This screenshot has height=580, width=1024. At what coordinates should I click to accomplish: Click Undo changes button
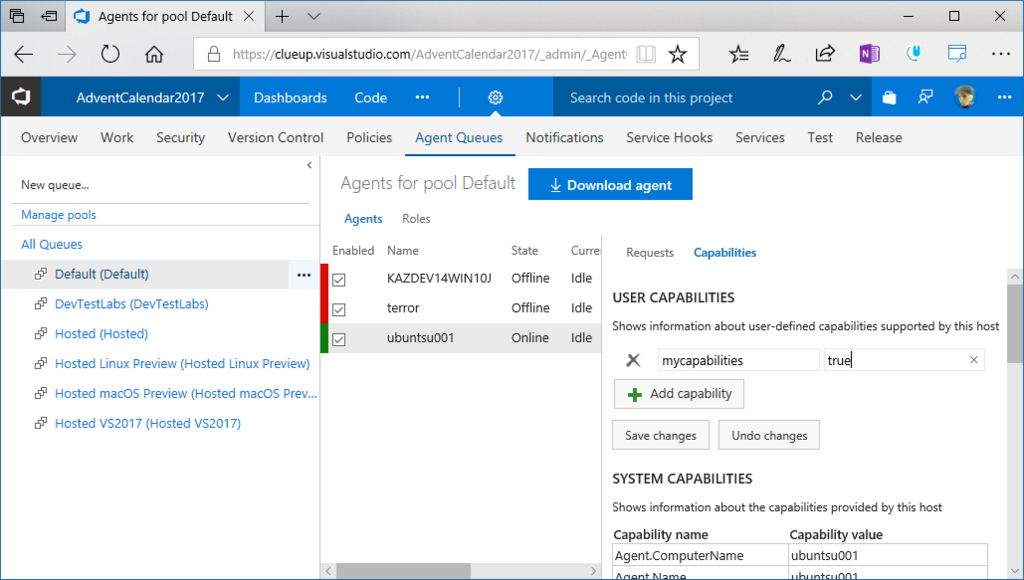tap(769, 436)
